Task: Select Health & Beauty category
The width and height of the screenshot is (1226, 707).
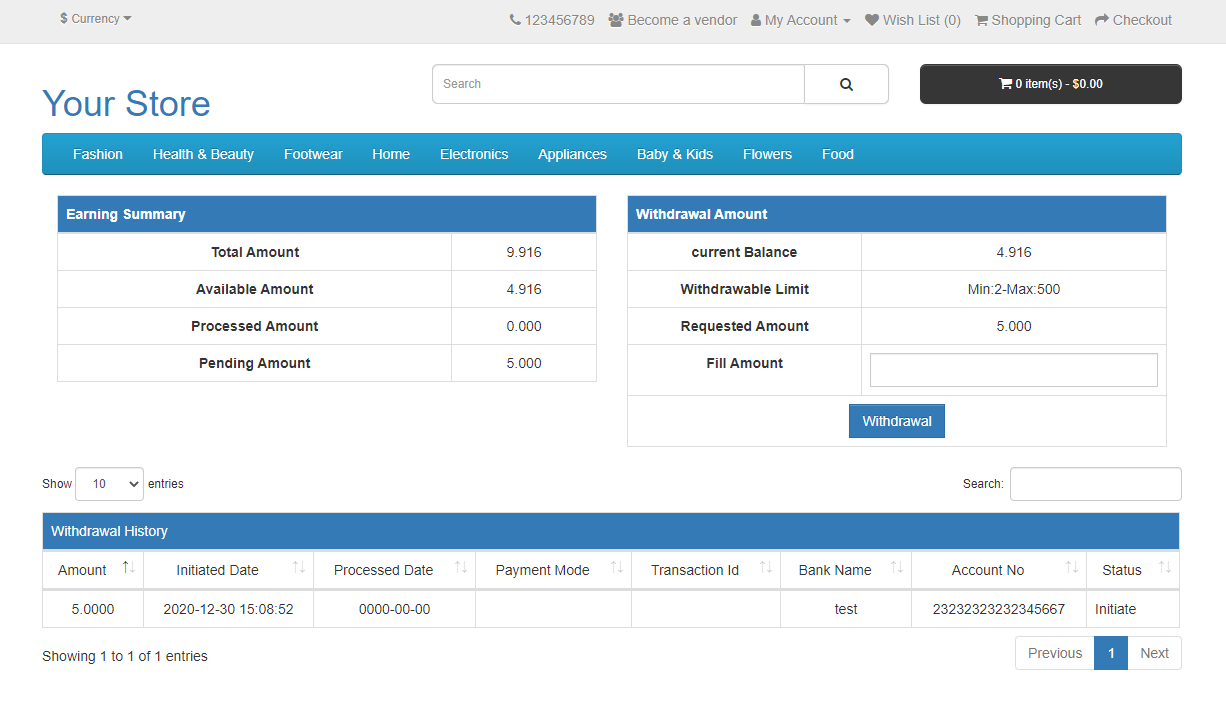Action: (203, 154)
